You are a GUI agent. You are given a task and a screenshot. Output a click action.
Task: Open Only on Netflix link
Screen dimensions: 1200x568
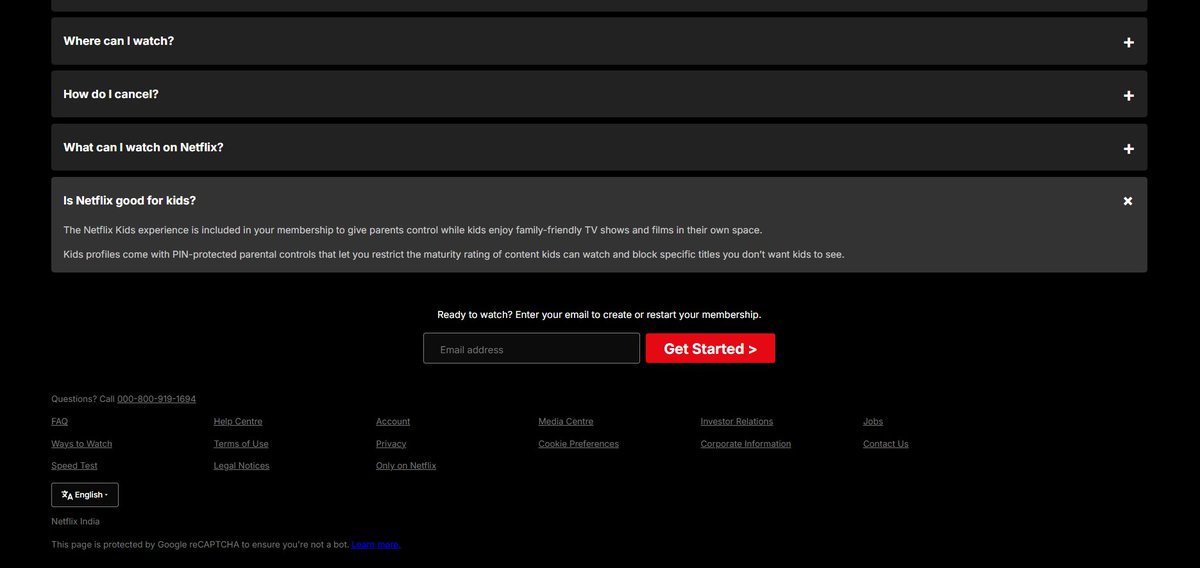click(x=406, y=466)
